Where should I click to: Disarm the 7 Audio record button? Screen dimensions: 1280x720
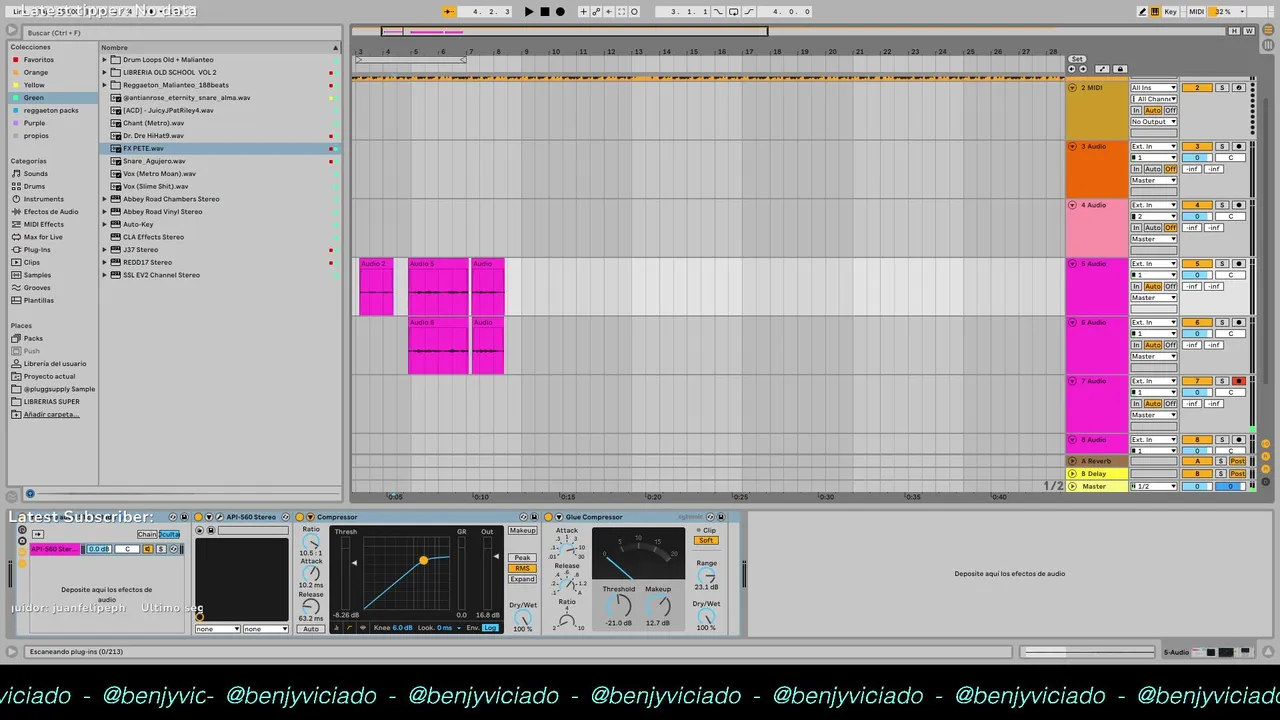1239,381
